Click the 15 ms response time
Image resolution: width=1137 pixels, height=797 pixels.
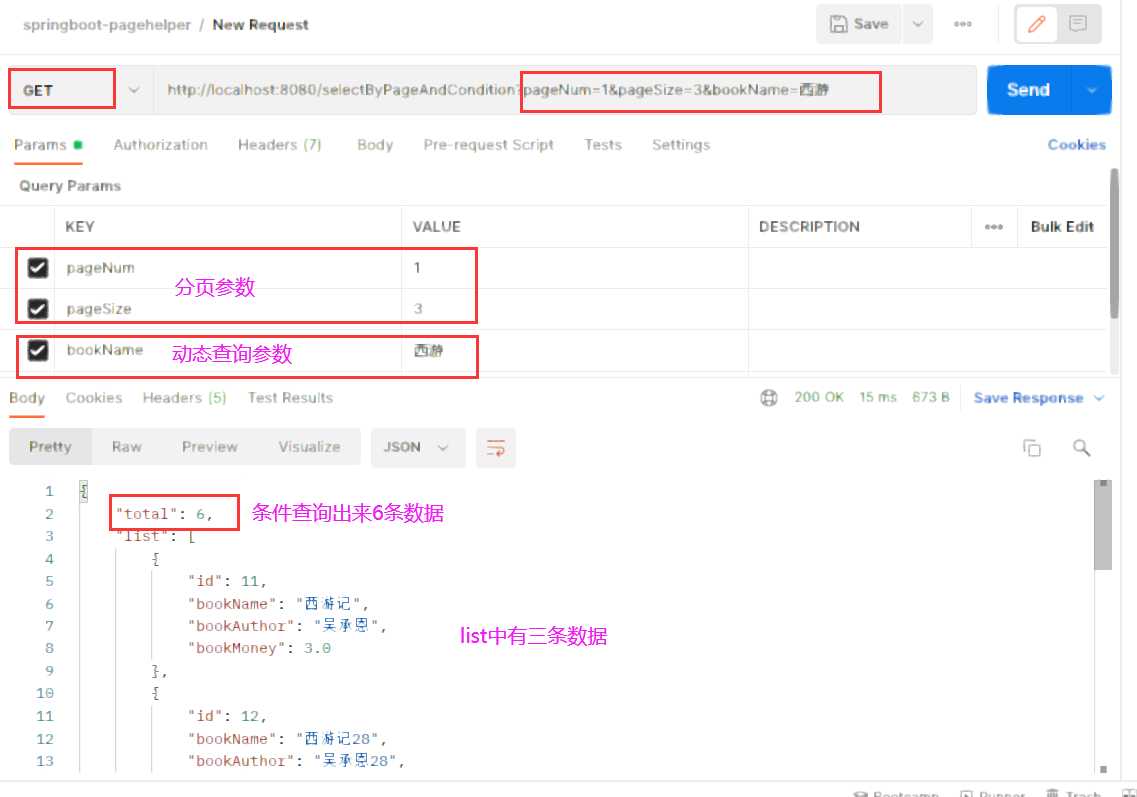point(877,397)
